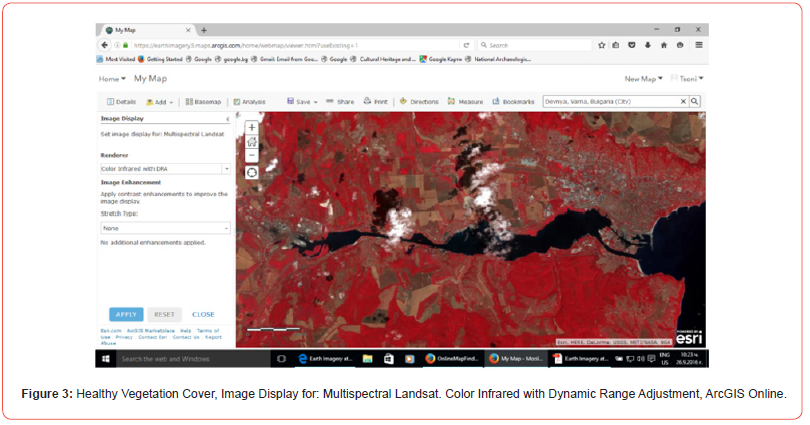
Task: Clear the Devnya location search text
Action: point(684,101)
